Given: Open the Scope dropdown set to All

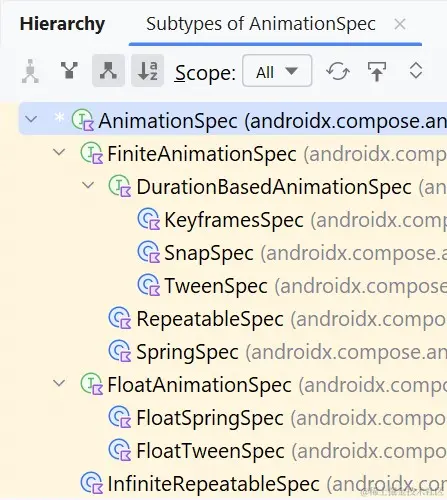Looking at the screenshot, I should pos(277,71).
